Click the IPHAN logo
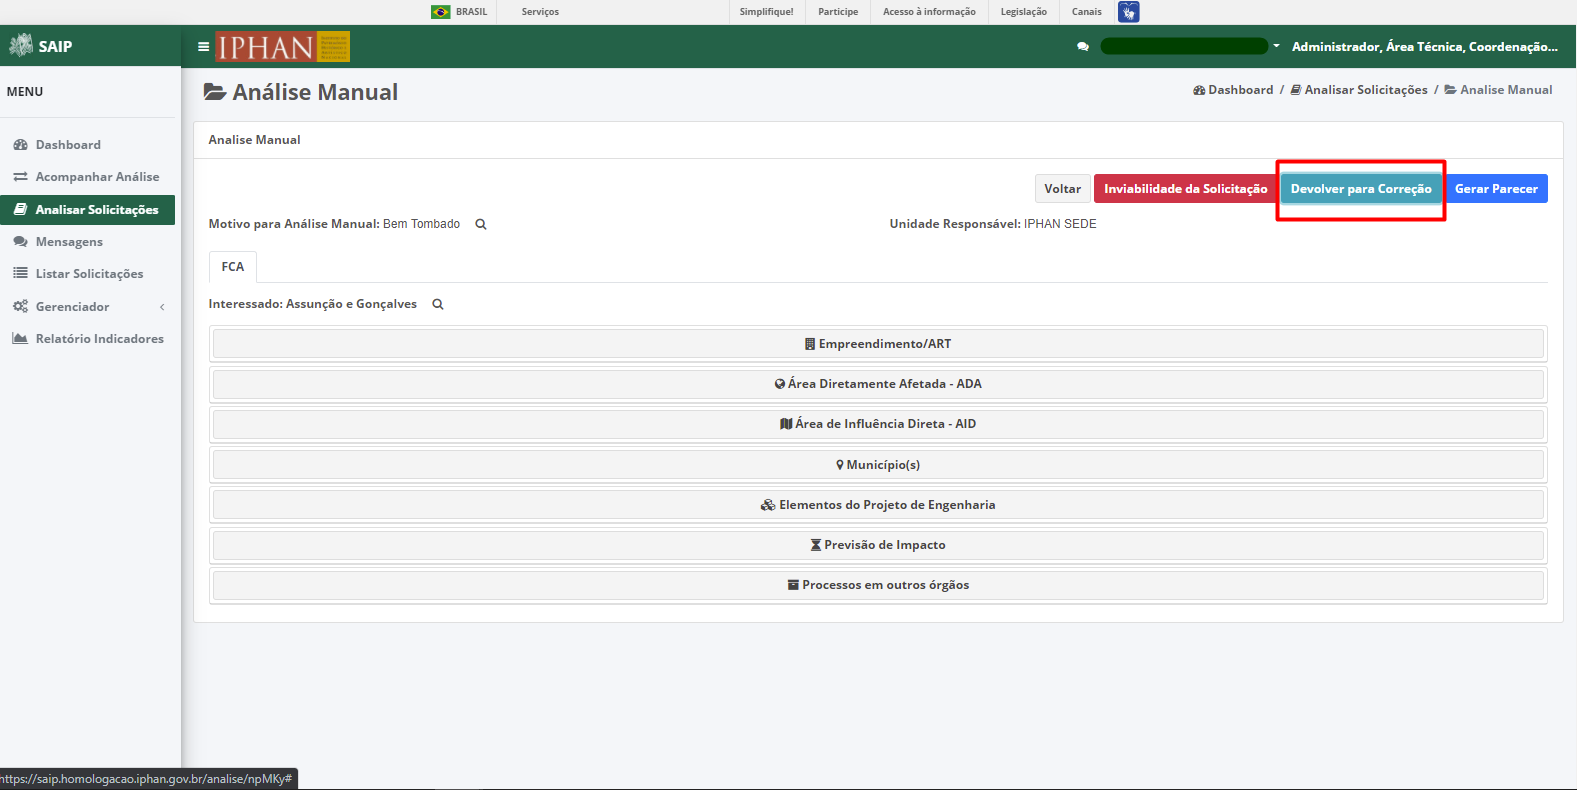The width and height of the screenshot is (1577, 790). 283,47
